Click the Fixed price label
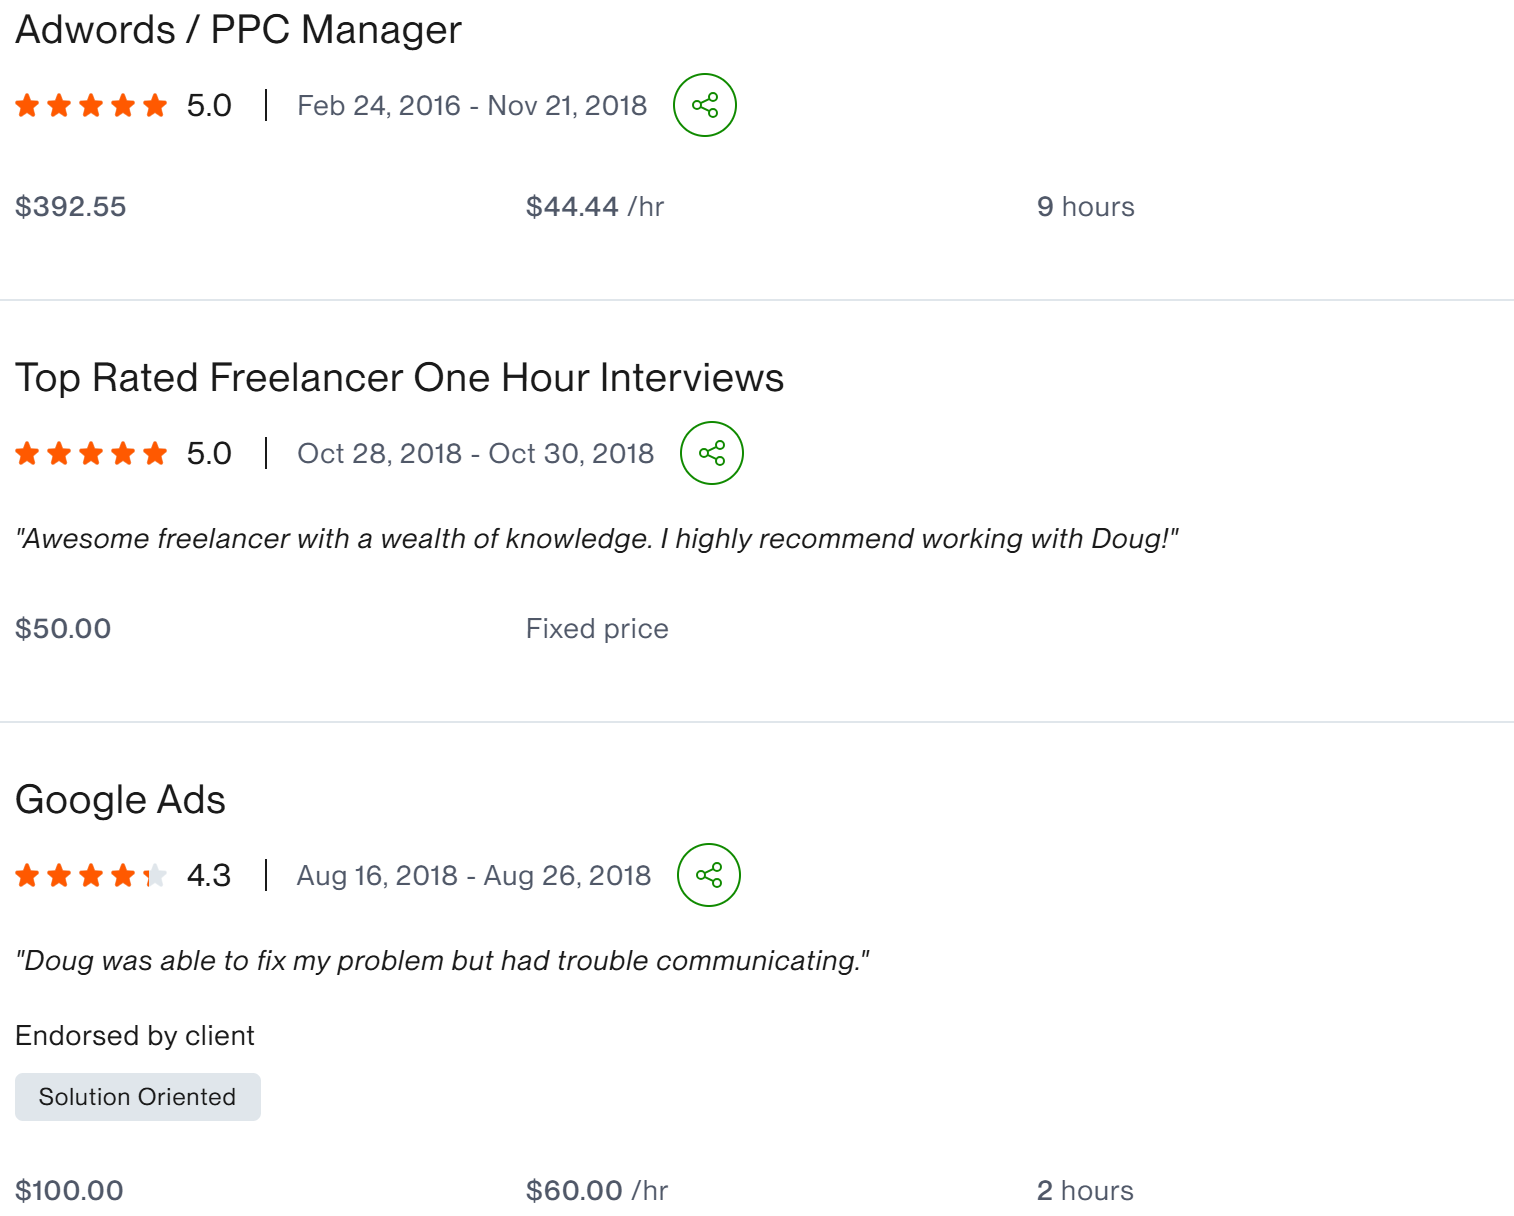The height and width of the screenshot is (1216, 1514). click(x=597, y=629)
